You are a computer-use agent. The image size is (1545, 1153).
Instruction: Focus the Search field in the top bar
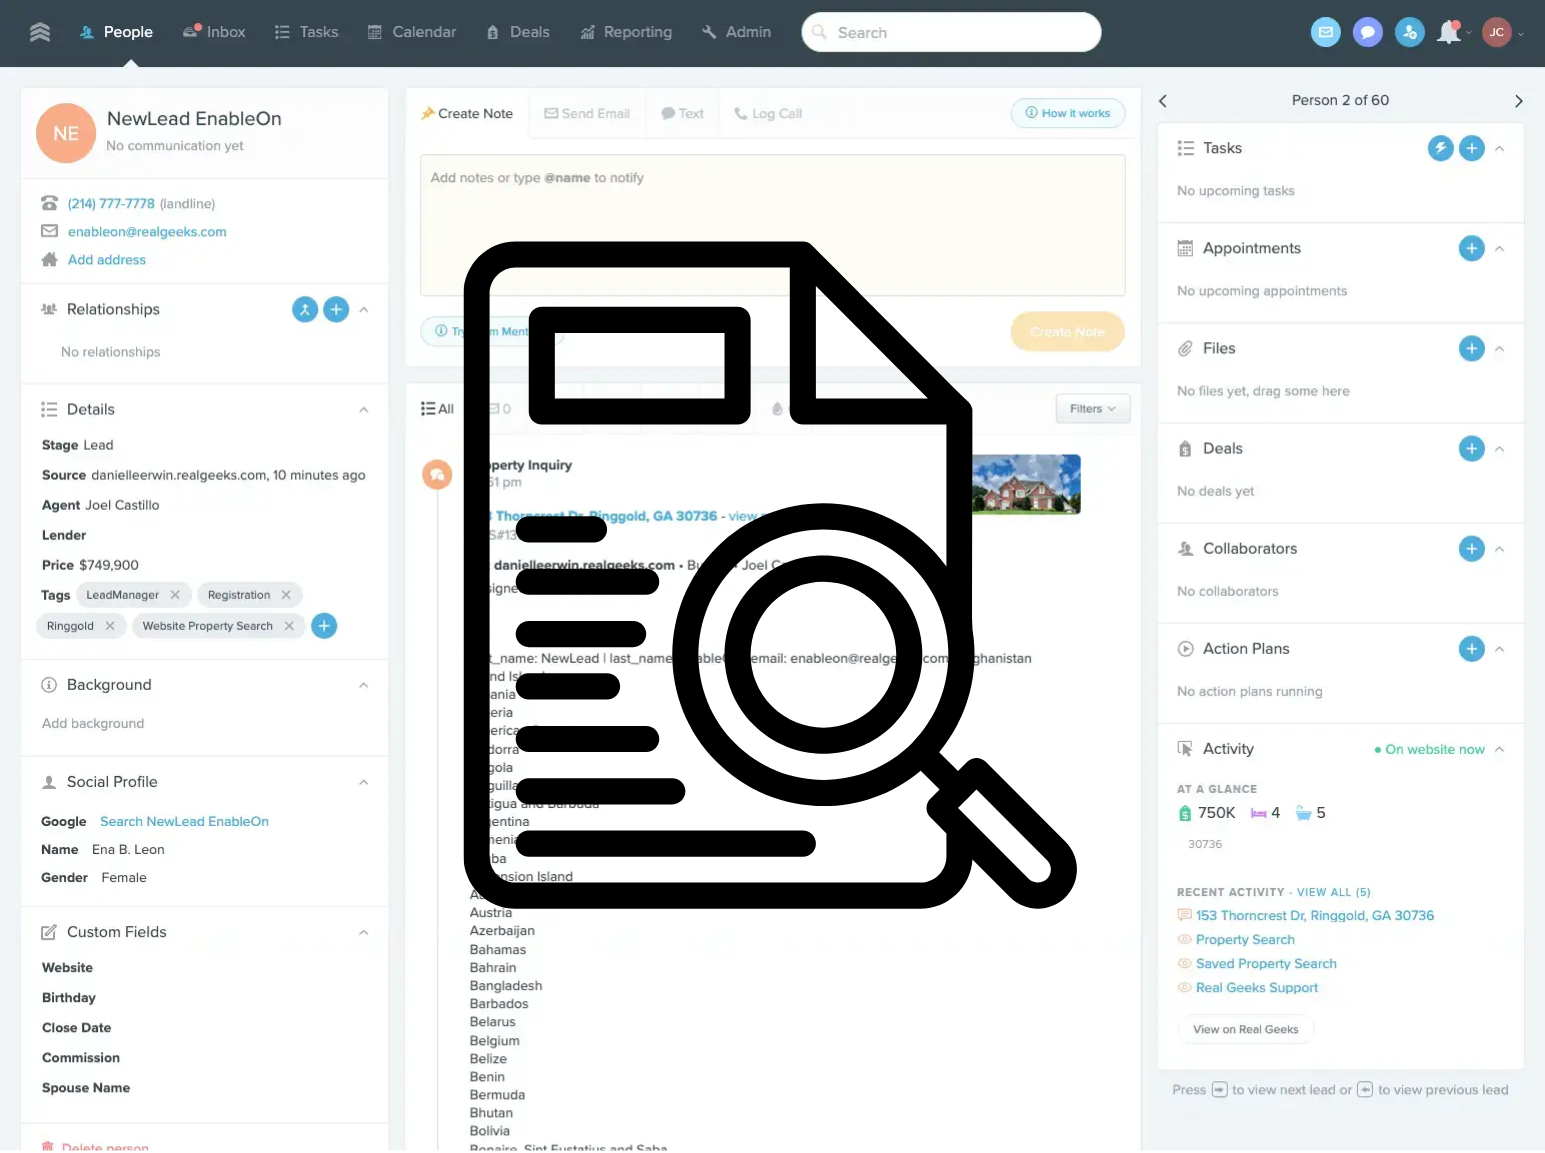(951, 32)
